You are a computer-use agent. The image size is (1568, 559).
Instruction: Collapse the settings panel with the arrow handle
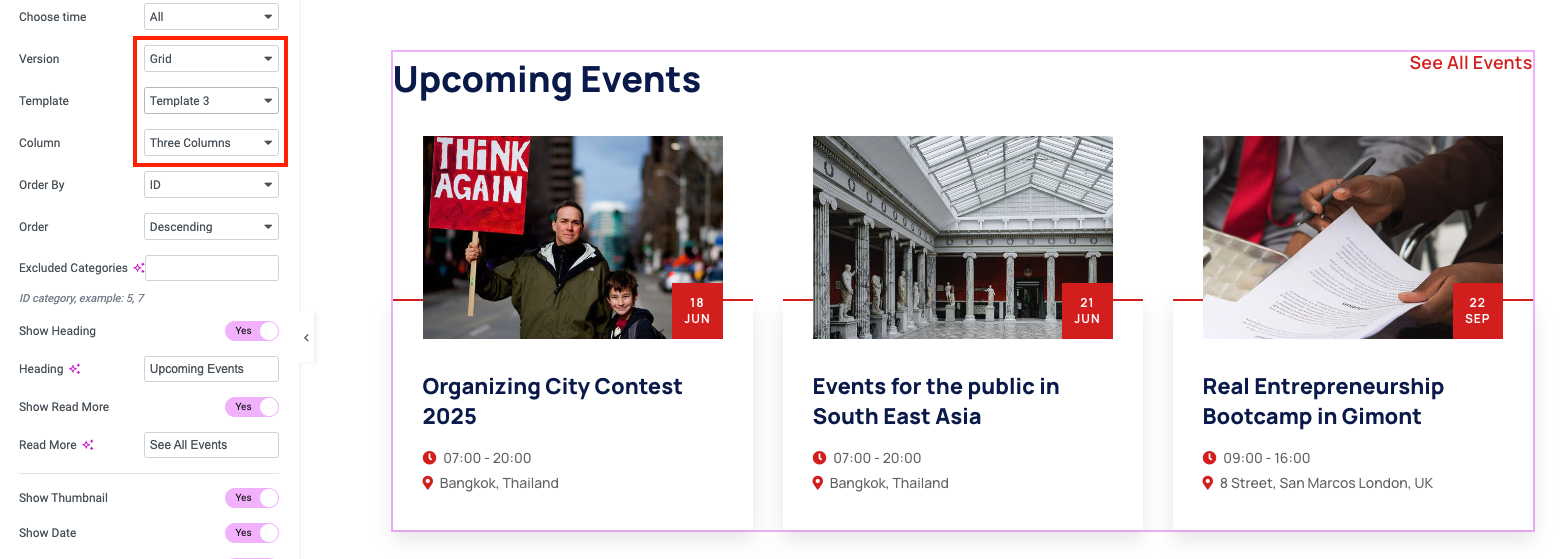tap(306, 338)
